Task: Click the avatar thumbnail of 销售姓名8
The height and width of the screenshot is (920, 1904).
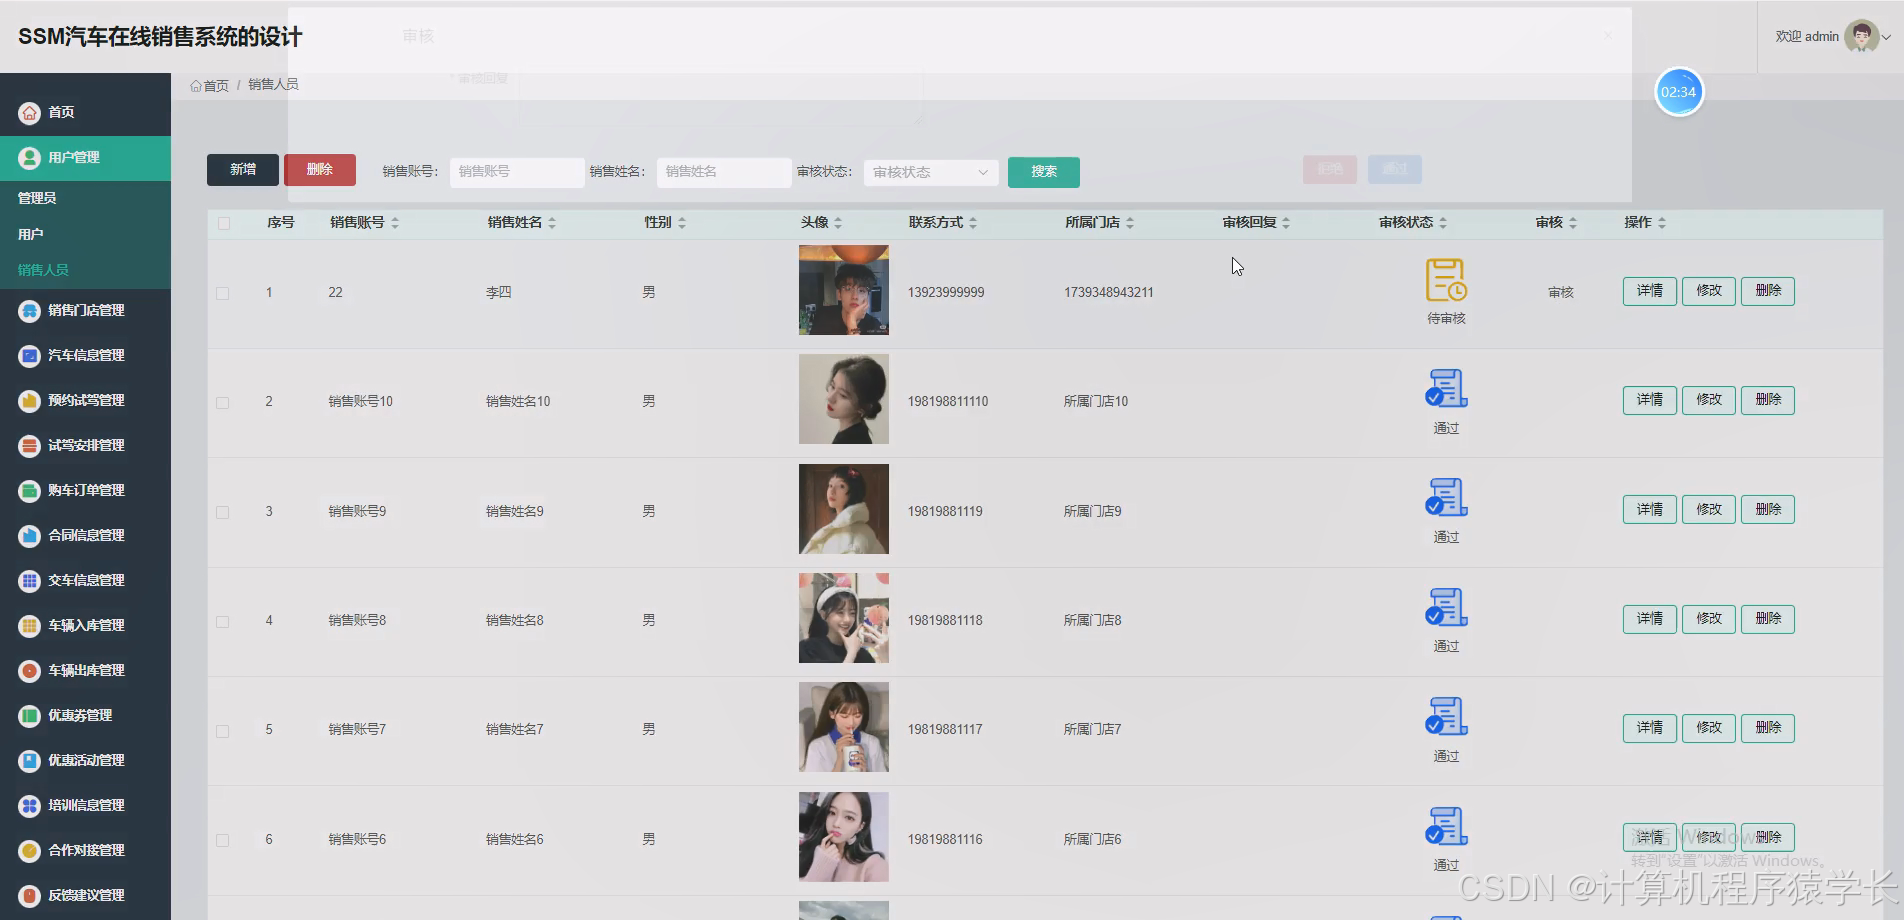Action: tap(844, 618)
